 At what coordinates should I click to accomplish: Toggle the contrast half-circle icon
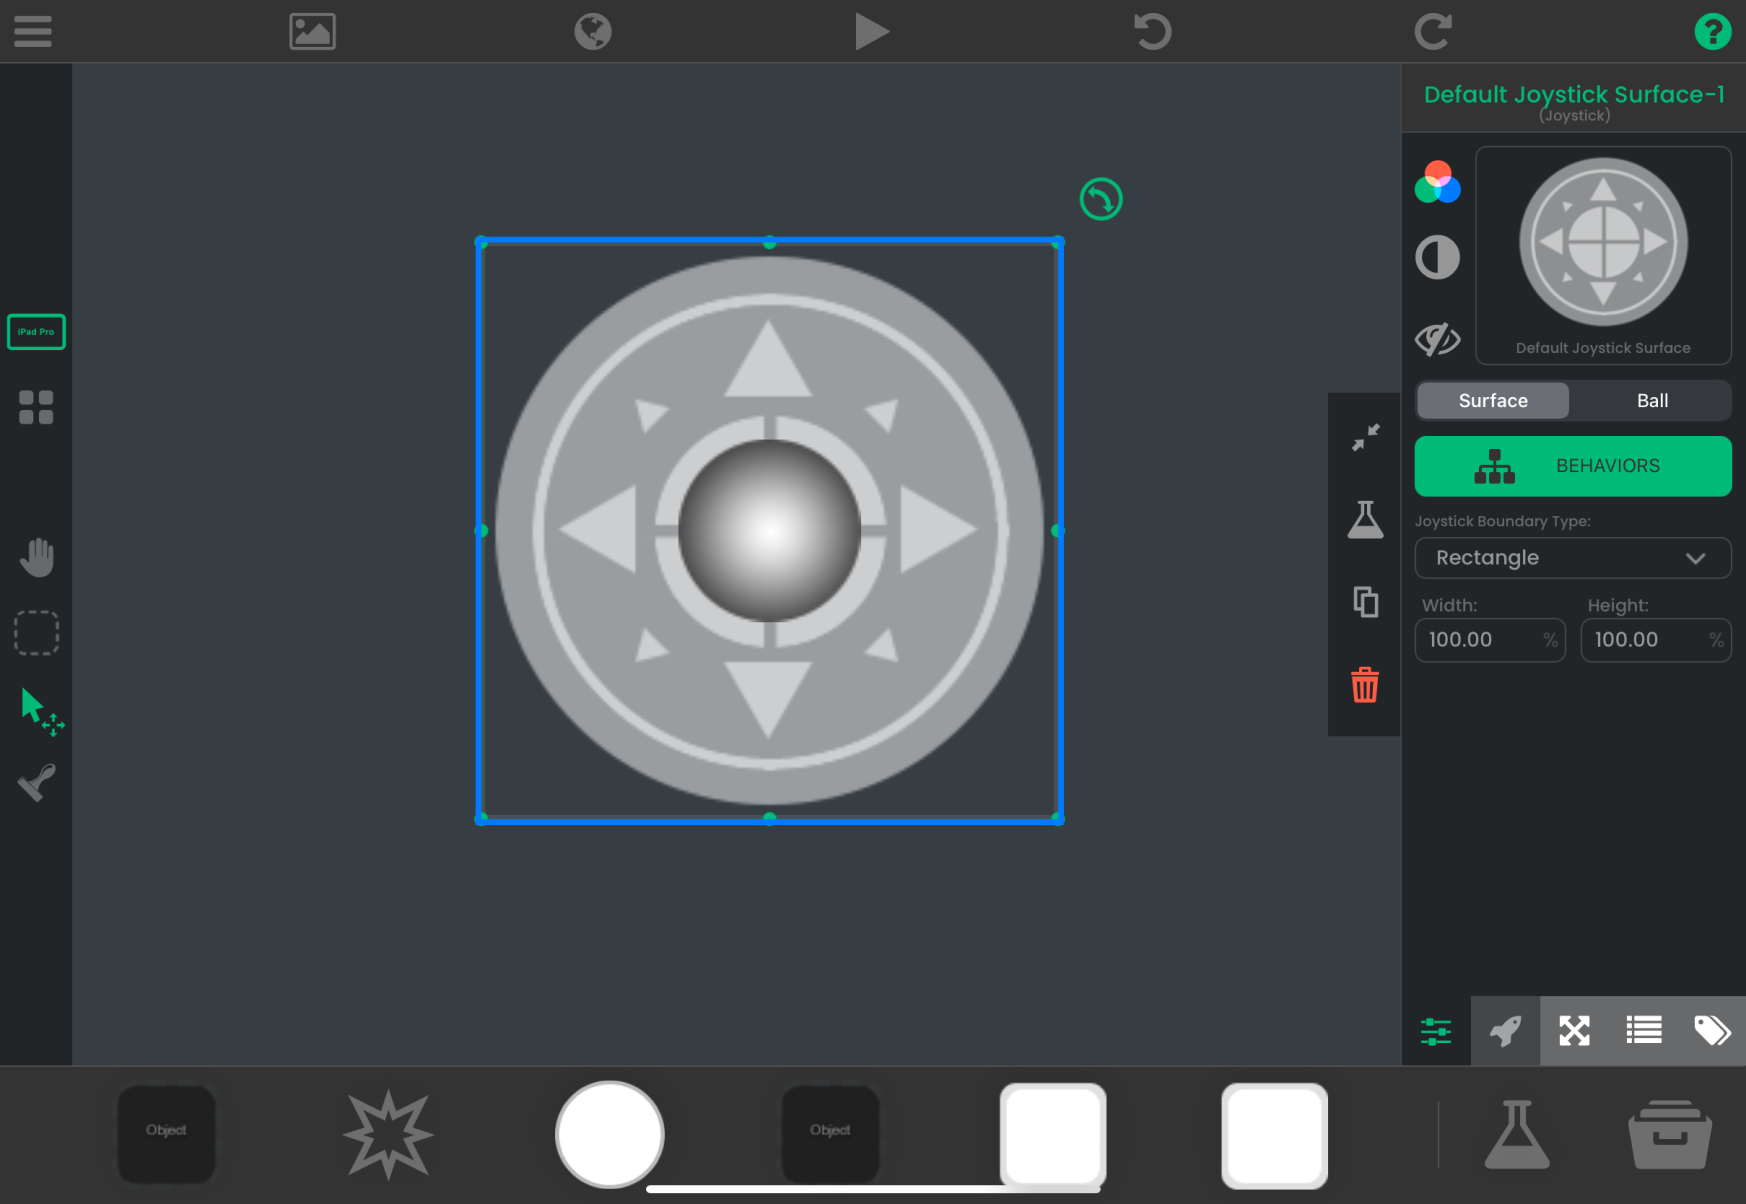1438,257
